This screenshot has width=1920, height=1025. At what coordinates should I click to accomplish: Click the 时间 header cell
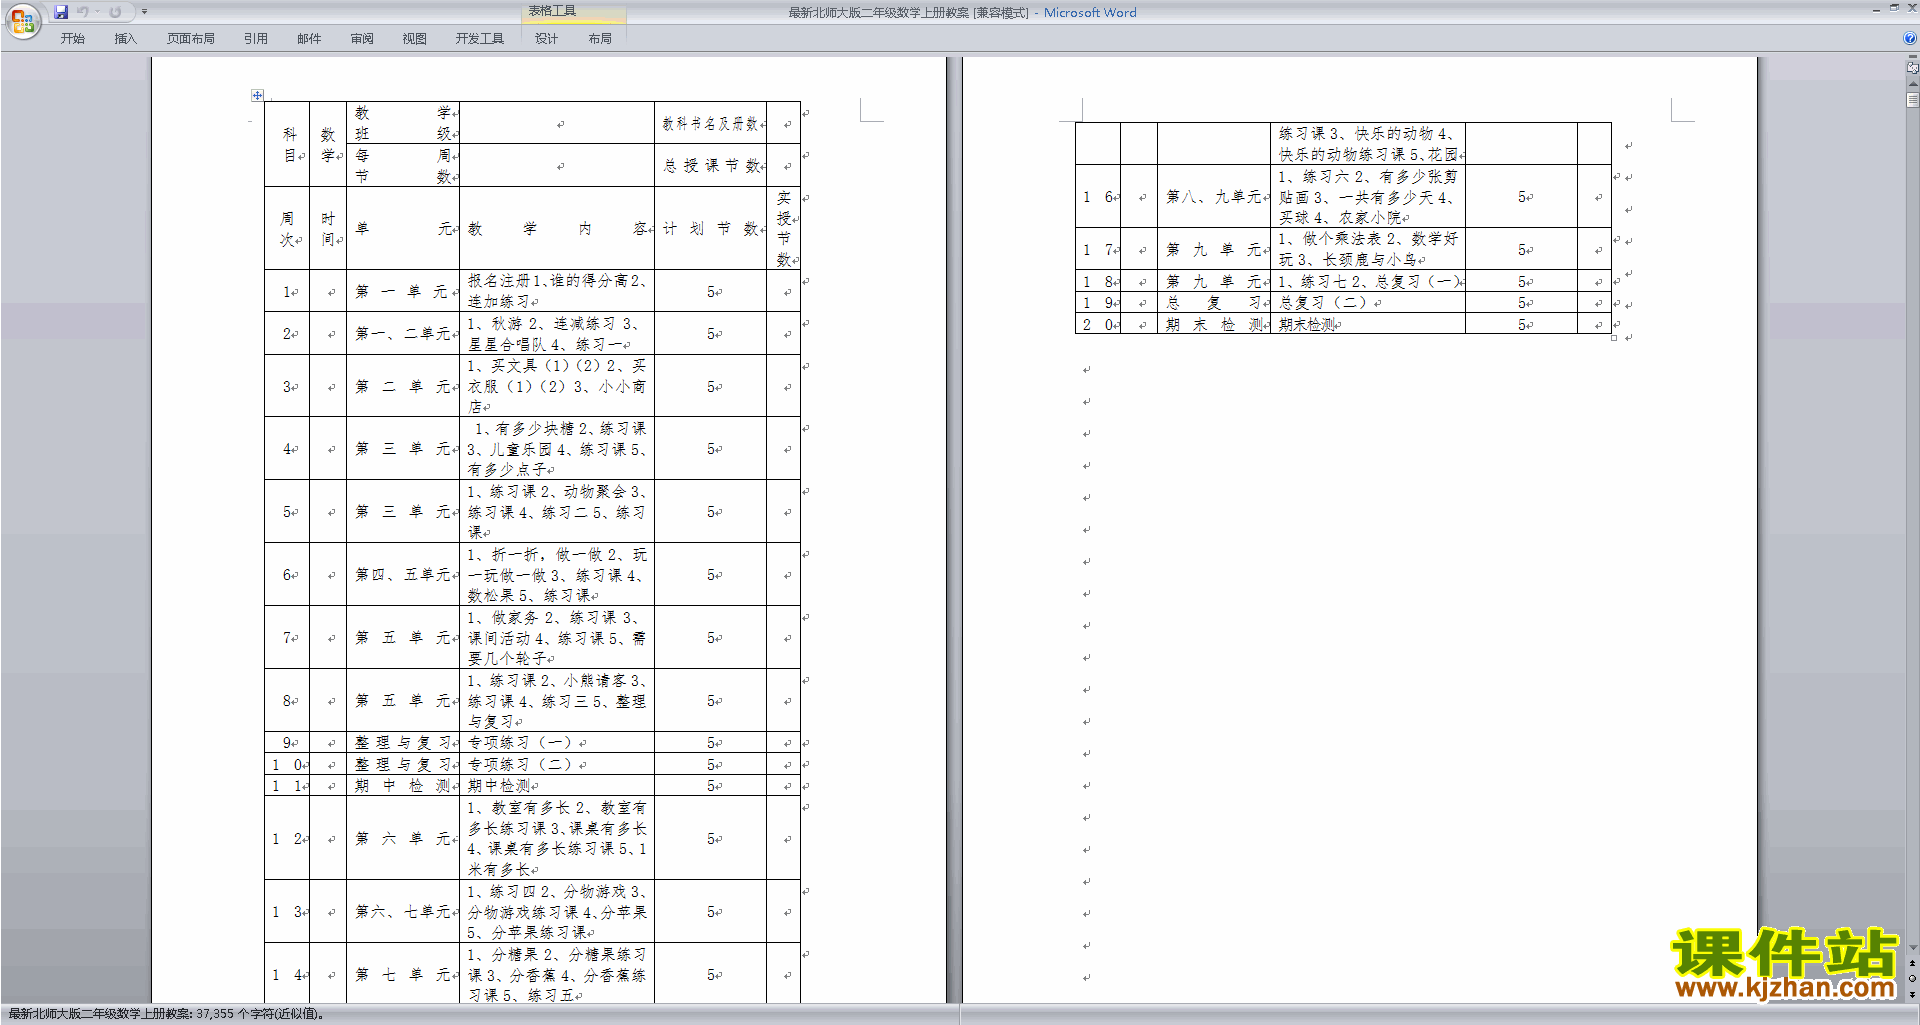pos(328,228)
